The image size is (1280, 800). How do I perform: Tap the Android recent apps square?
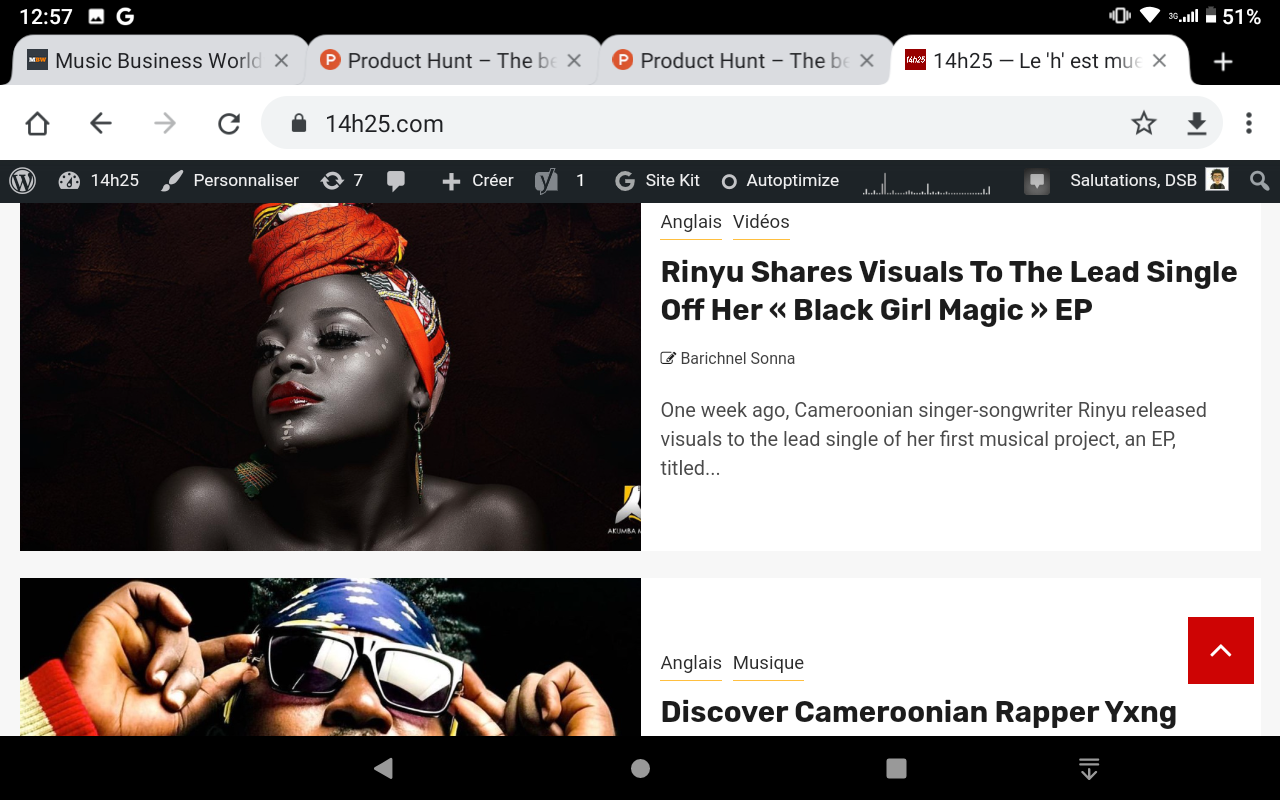click(896, 768)
